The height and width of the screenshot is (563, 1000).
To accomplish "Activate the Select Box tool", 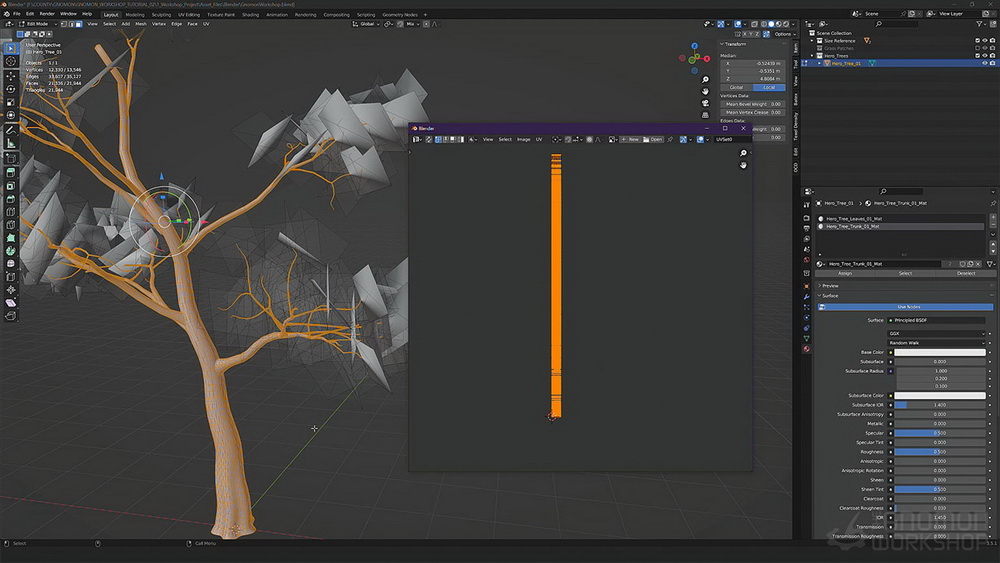I will coord(11,48).
